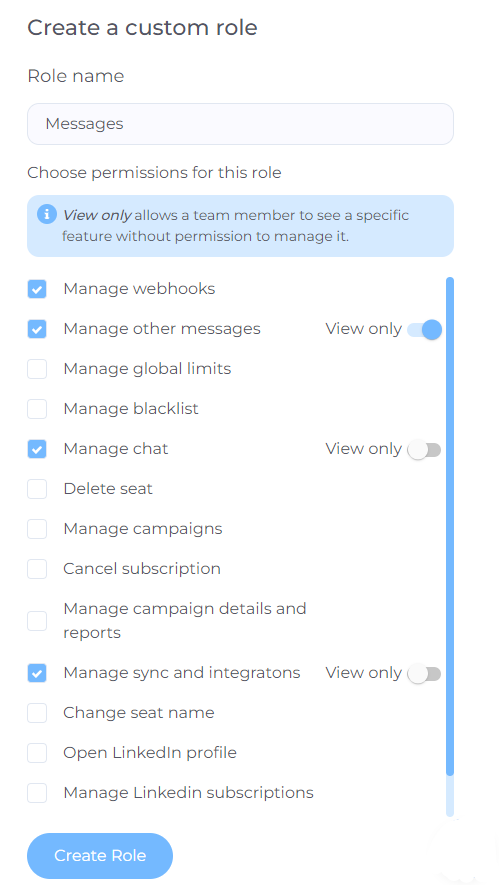The image size is (499, 885).
Task: Click the Create Role button
Action: tap(100, 856)
